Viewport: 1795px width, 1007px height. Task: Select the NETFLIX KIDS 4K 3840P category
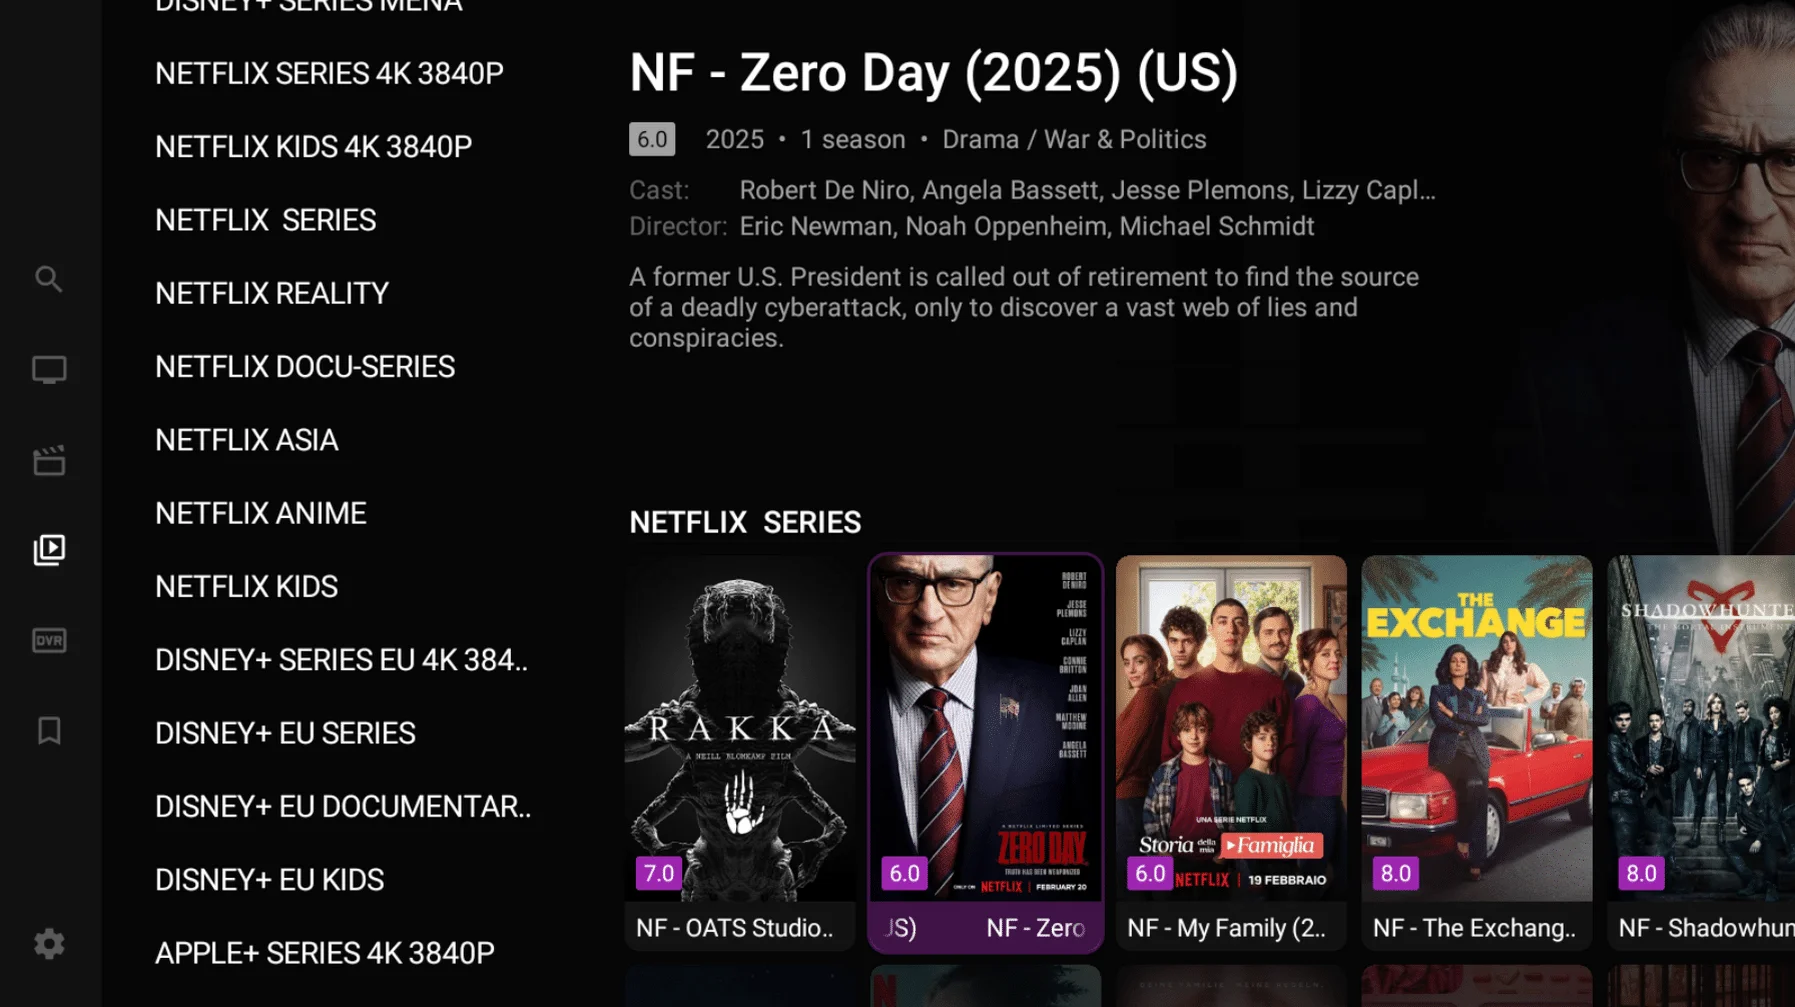pos(313,147)
